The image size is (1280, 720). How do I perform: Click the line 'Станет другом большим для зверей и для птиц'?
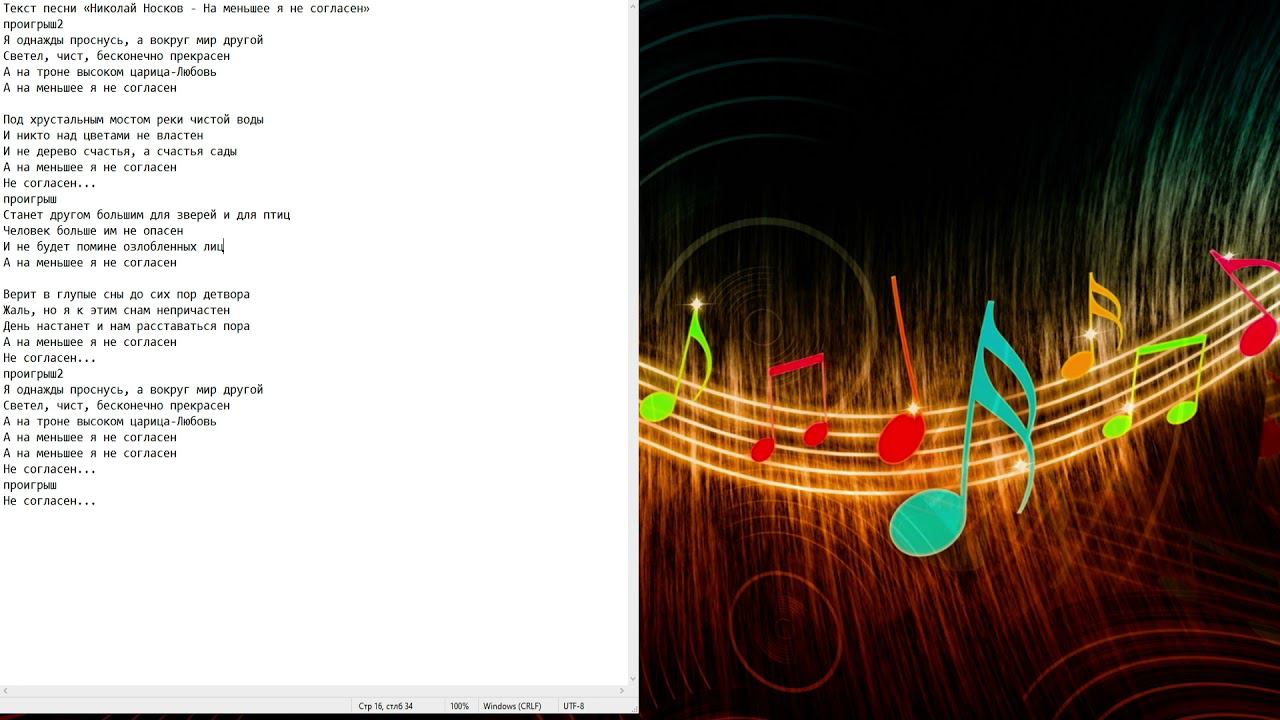click(147, 215)
